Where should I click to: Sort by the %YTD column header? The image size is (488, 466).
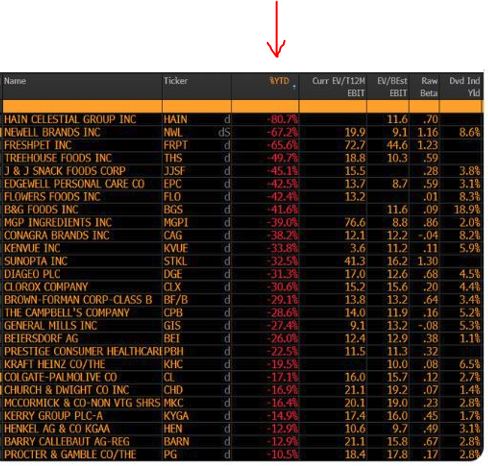(279, 81)
